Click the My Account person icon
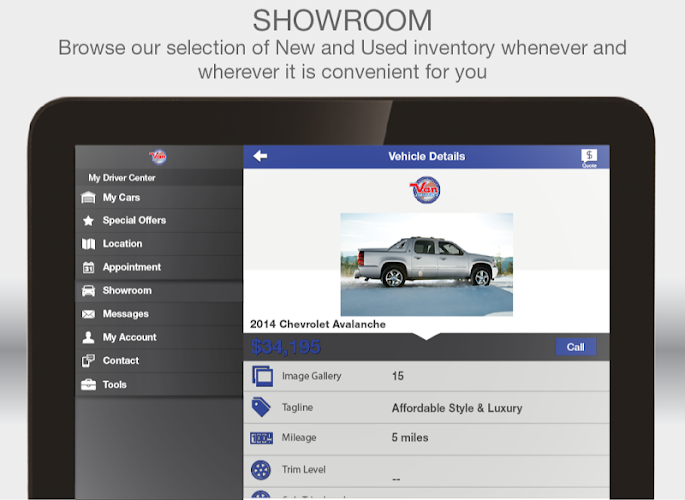This screenshot has height=500, width=685. 88,337
